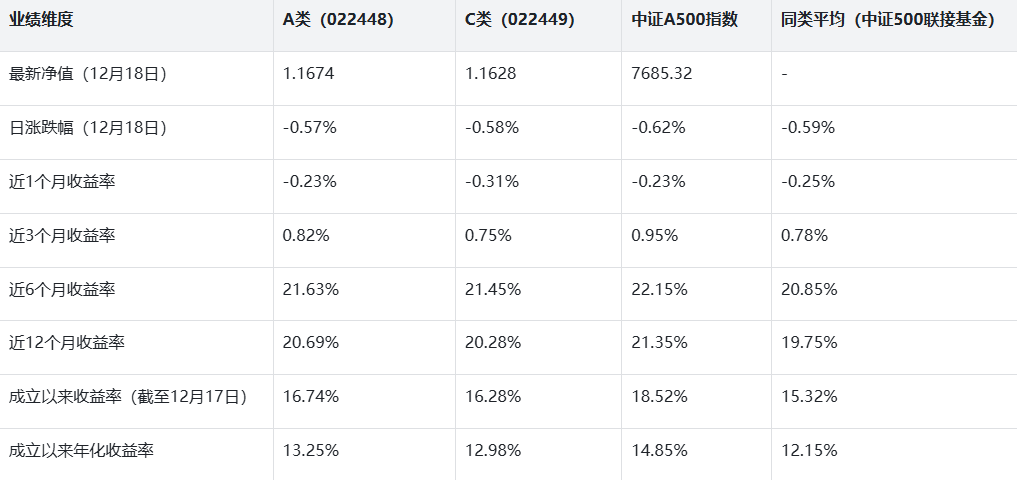
Task: Click the 同类平均 12-month value 19.75%
Action: click(809, 343)
